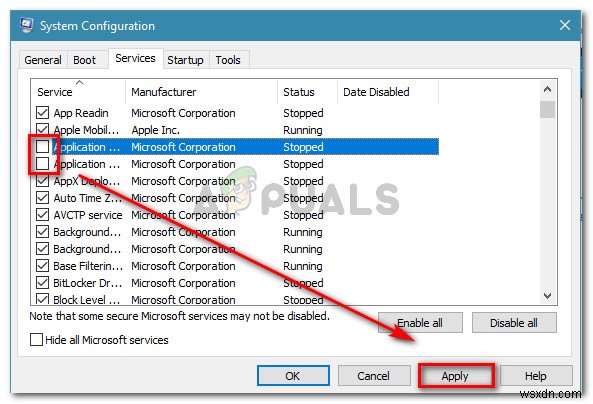Close the System Configuration window
This screenshot has width=593, height=404.
pos(565,25)
